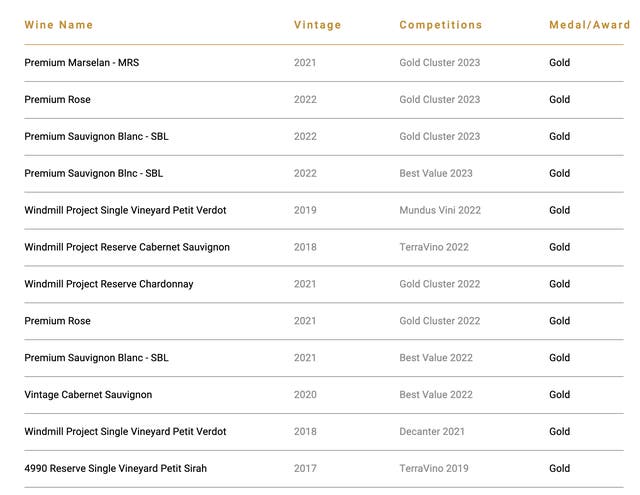Click the 2017 vintage value
The height and width of the screenshot is (495, 640).
[305, 468]
